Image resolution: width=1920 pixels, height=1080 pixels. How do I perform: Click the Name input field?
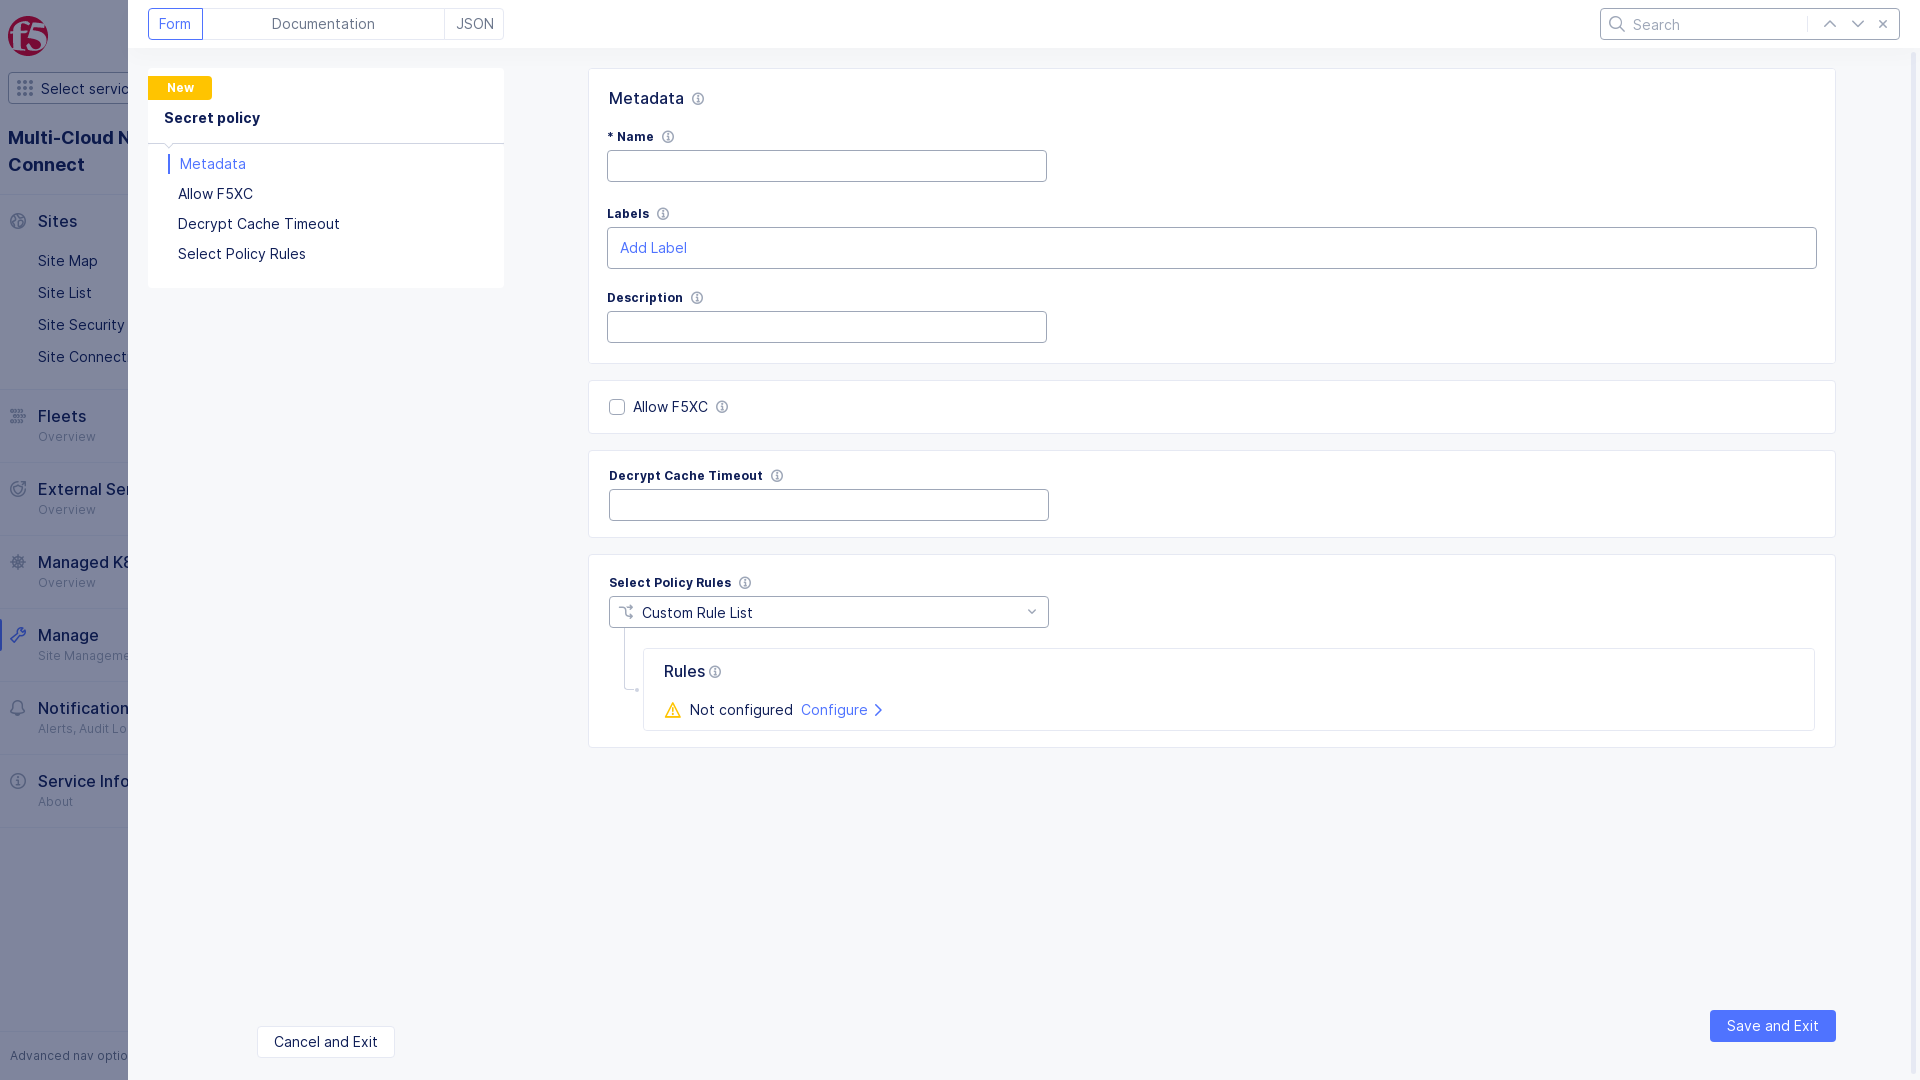pos(826,166)
